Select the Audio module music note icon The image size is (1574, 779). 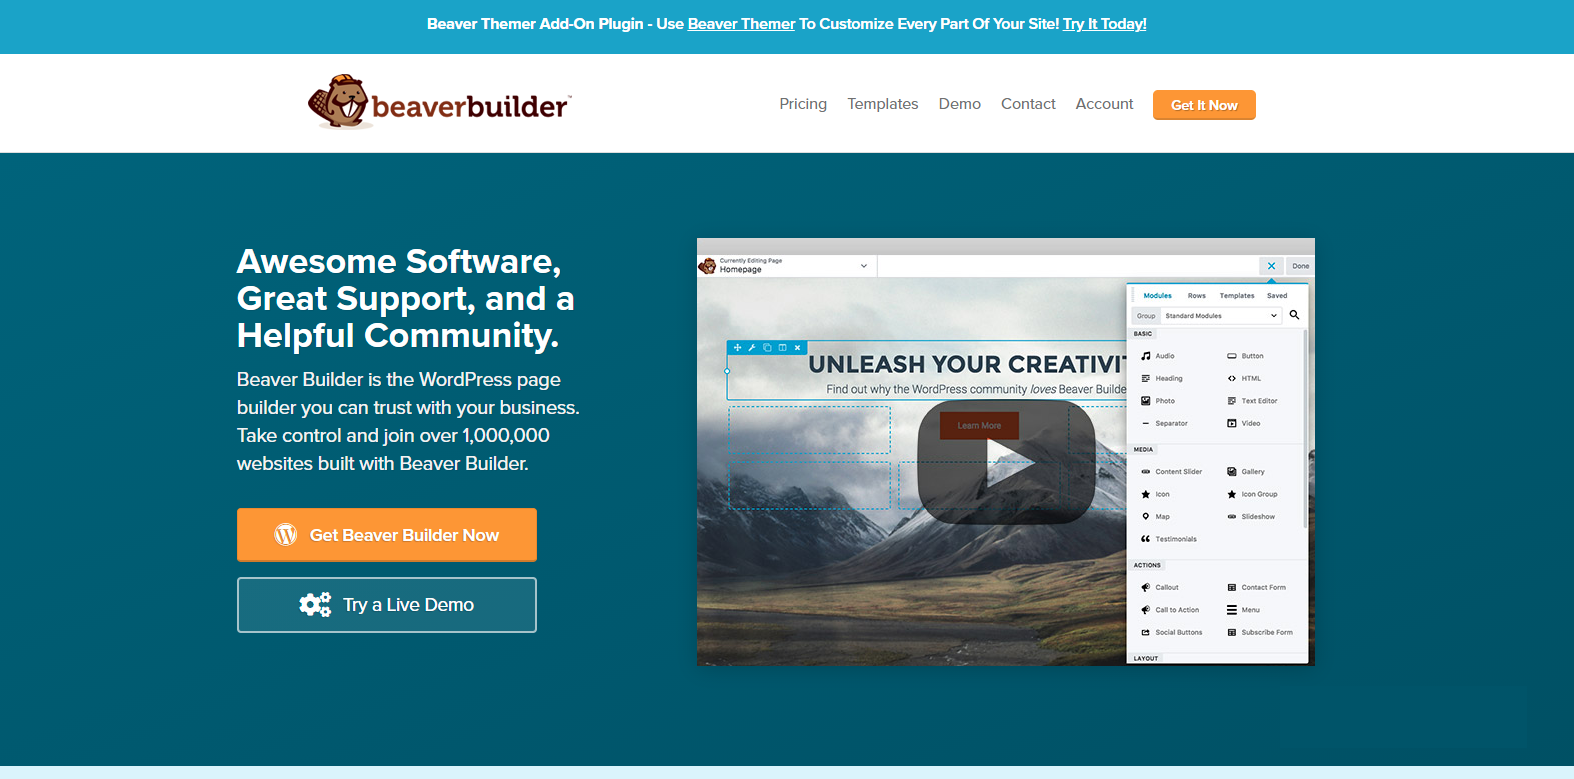coord(1146,356)
